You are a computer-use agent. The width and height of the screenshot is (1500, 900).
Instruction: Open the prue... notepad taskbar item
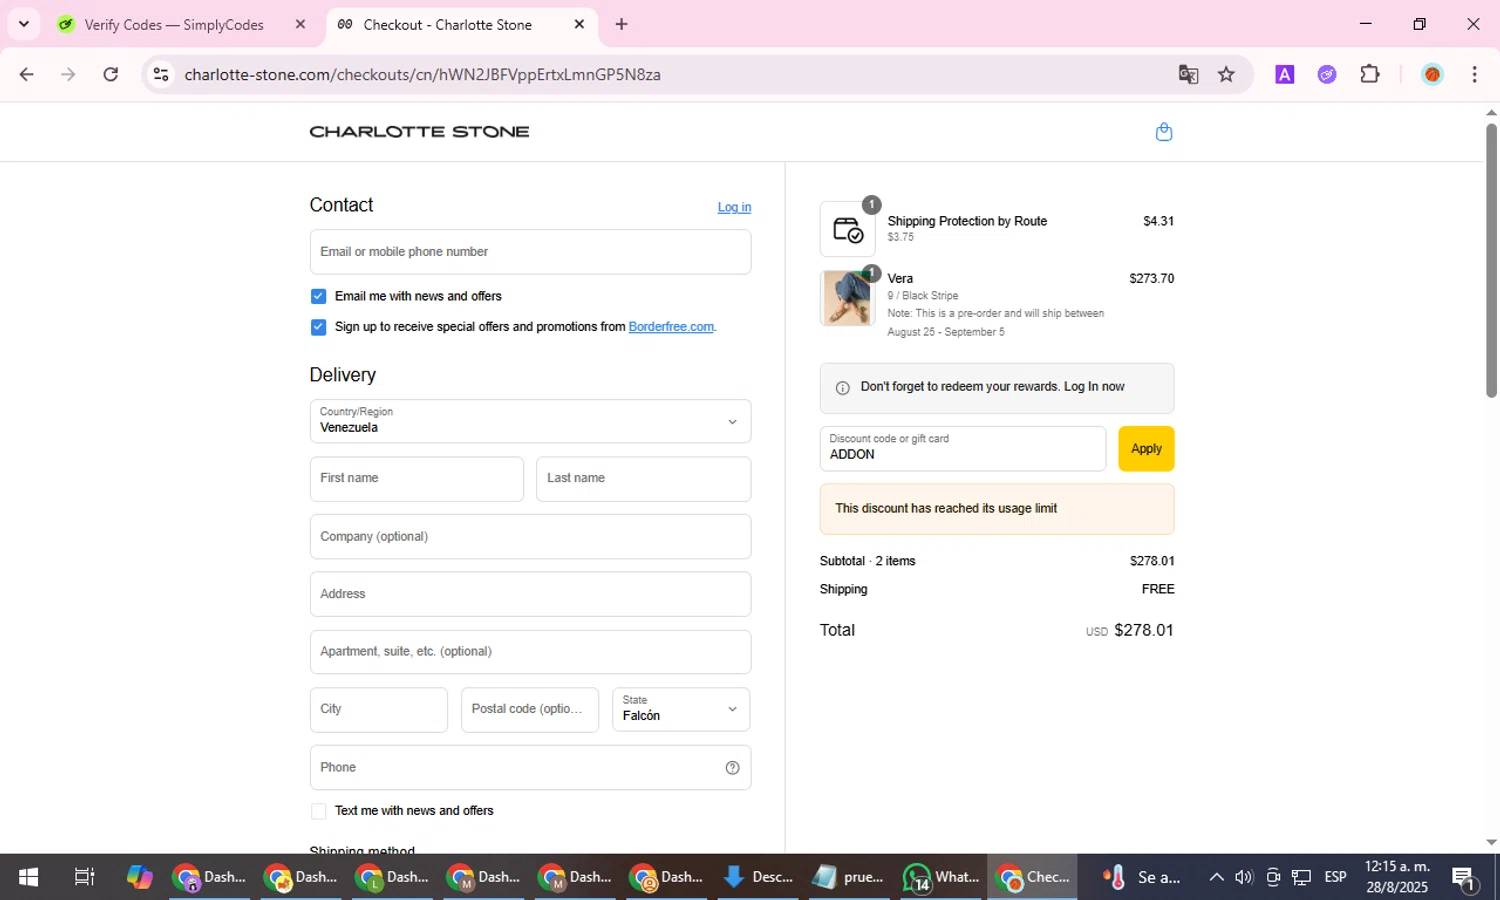[x=849, y=877]
